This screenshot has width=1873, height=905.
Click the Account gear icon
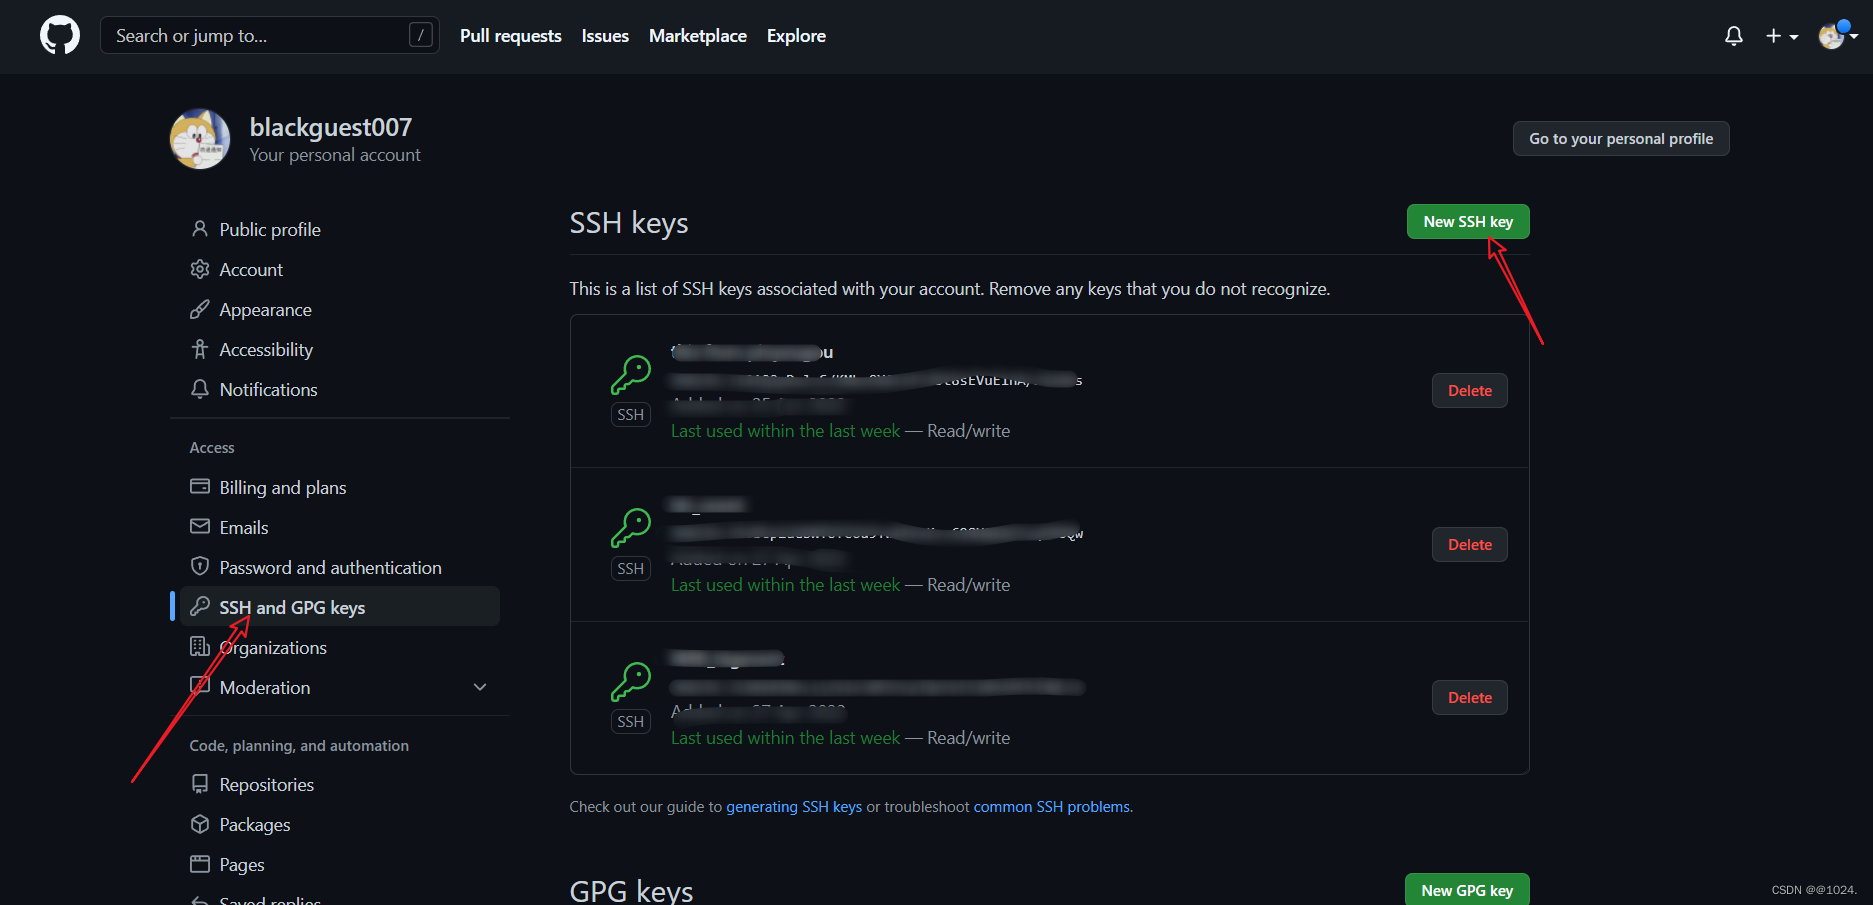(200, 269)
